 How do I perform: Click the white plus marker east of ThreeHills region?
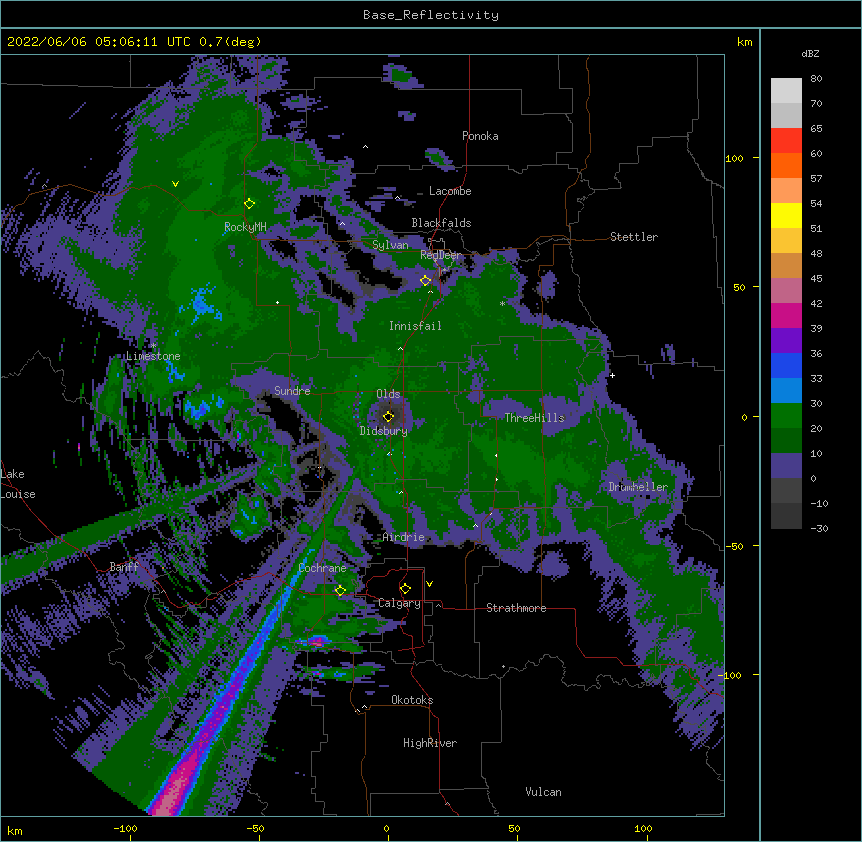(612, 375)
